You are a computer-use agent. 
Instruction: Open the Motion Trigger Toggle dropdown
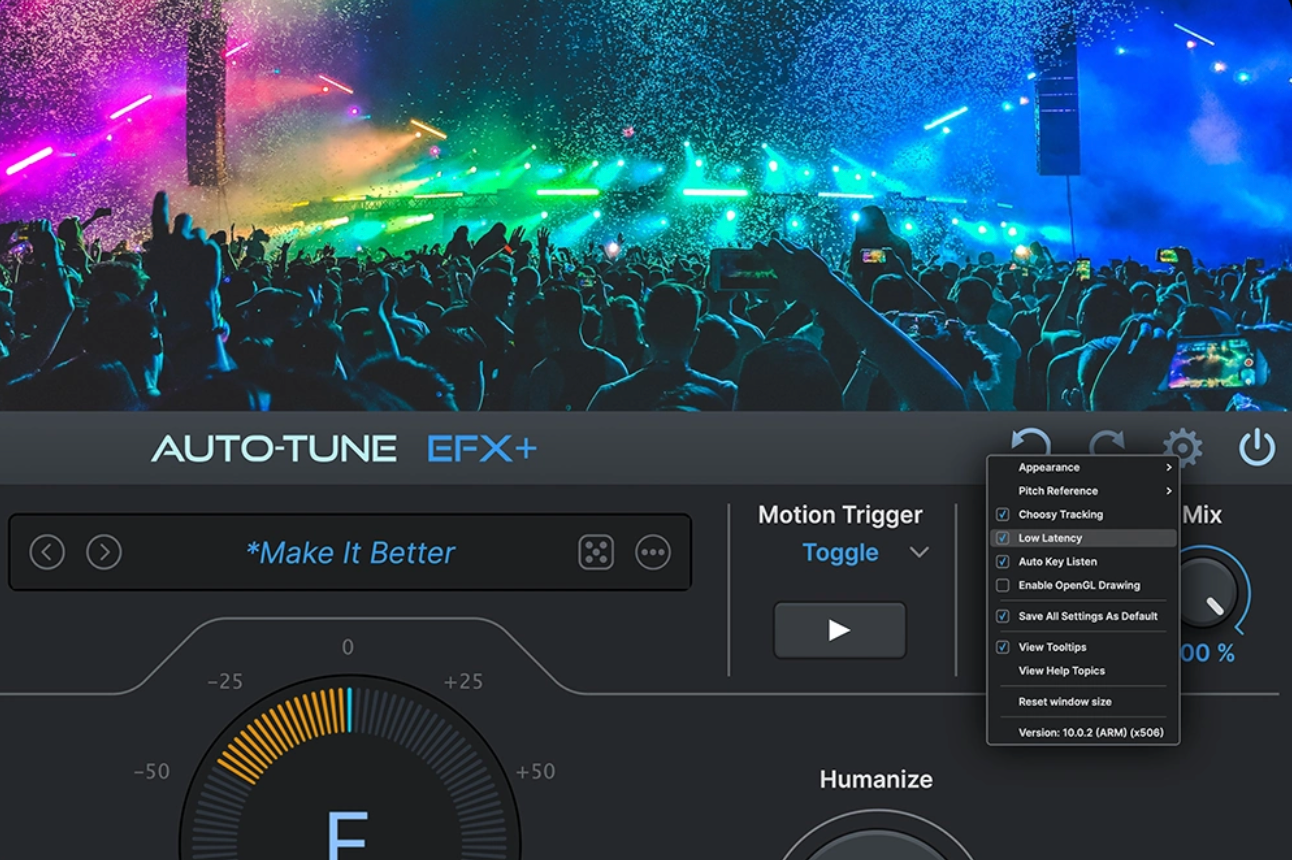click(x=919, y=553)
